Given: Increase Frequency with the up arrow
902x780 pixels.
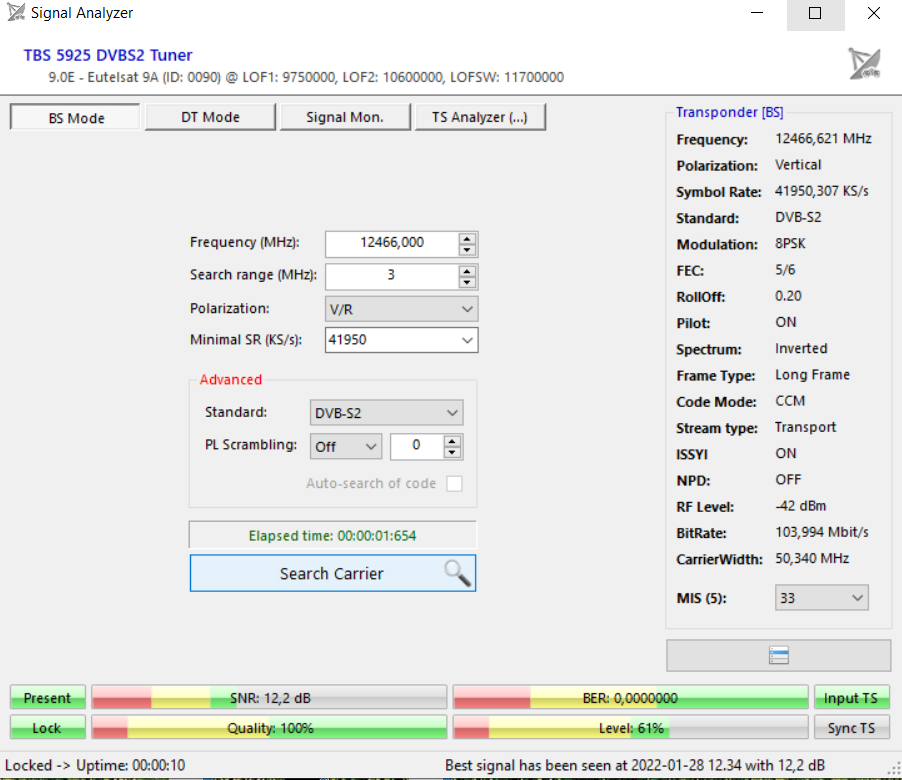Looking at the screenshot, I should [467, 238].
